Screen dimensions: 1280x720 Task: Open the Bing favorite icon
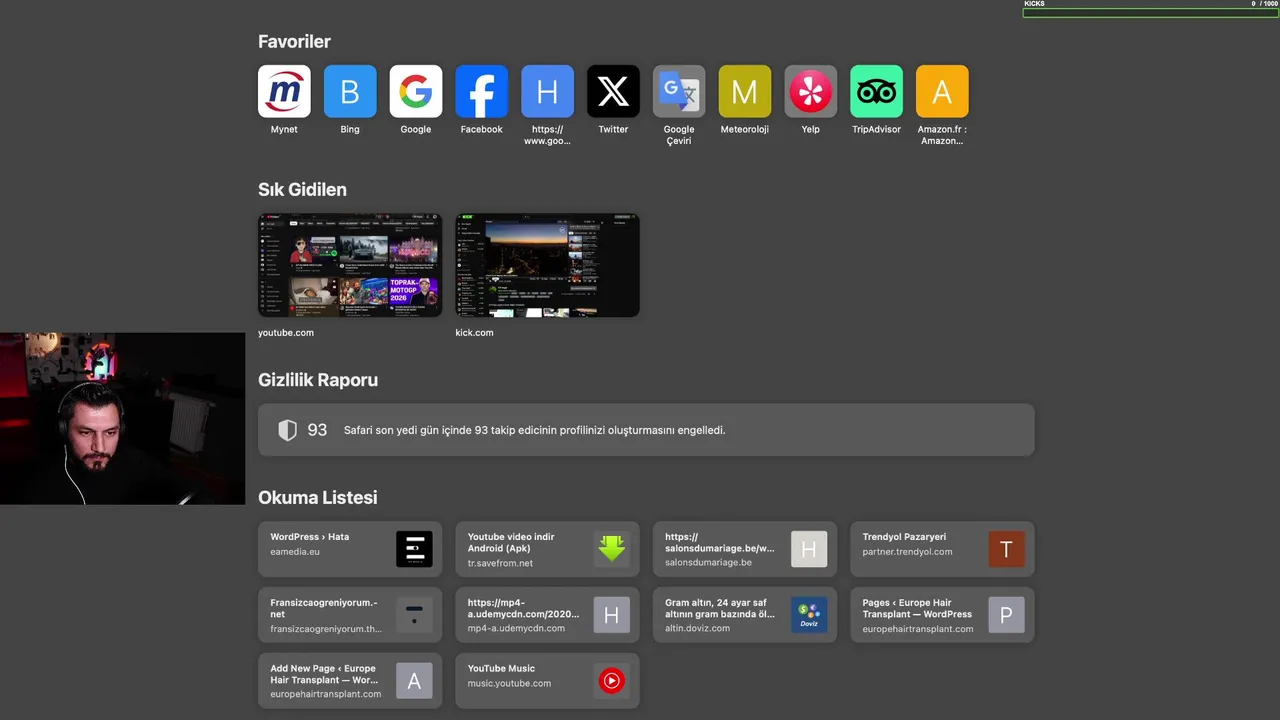[x=350, y=91]
